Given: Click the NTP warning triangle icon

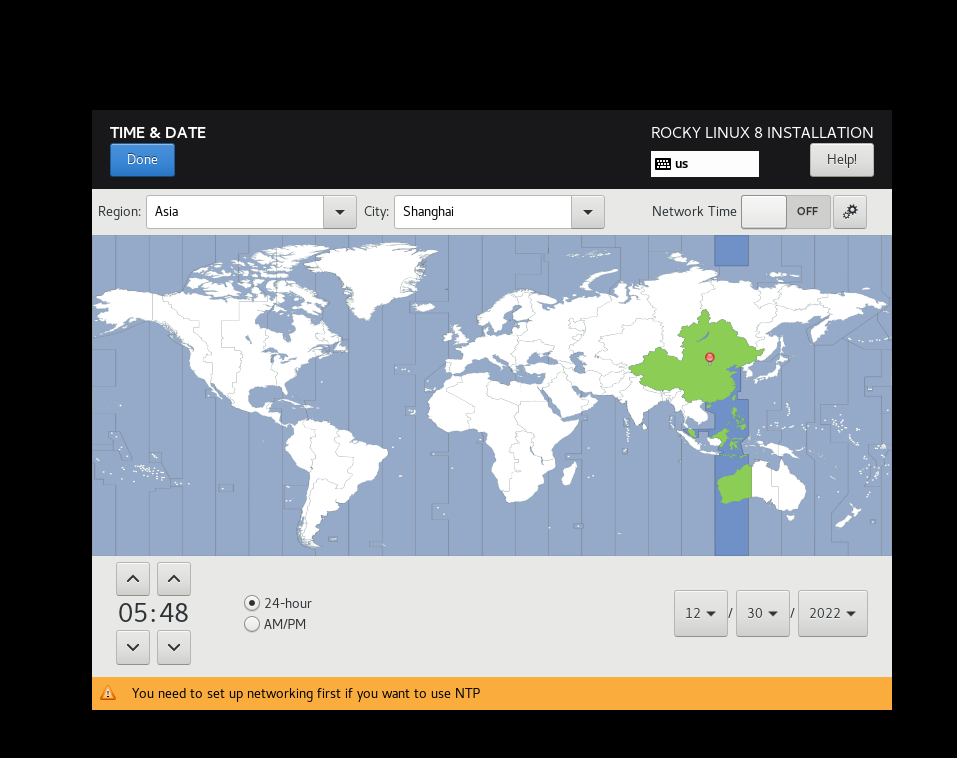Looking at the screenshot, I should 108,693.
